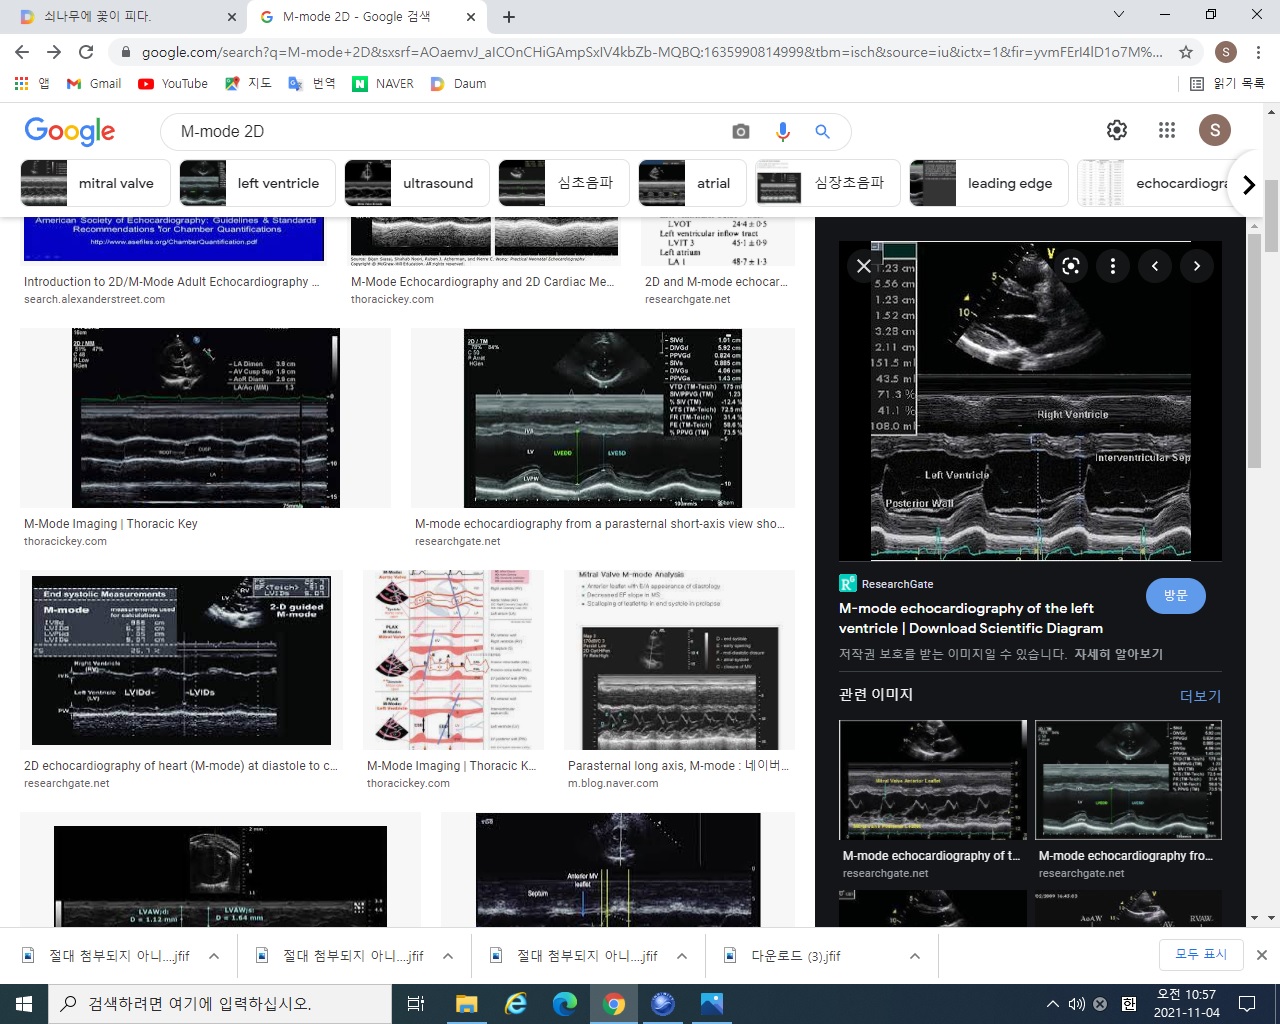This screenshot has width=1280, height=1024.
Task: Bookmark this page with the star icon
Action: tap(1186, 52)
